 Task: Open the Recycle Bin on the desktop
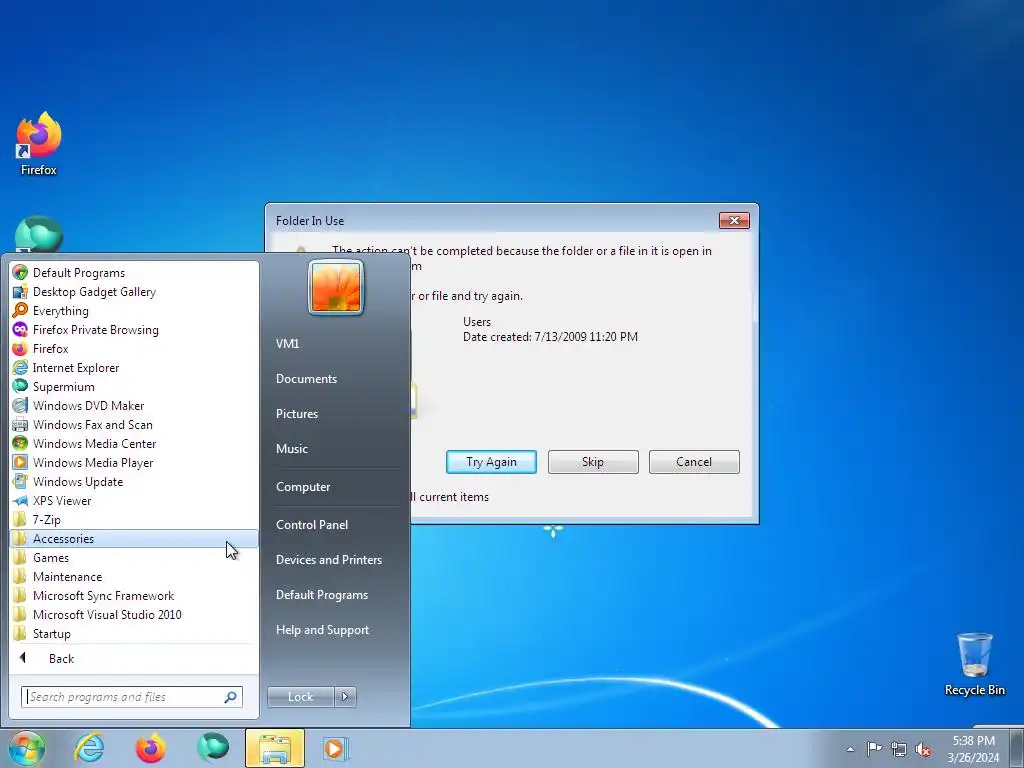point(974,664)
